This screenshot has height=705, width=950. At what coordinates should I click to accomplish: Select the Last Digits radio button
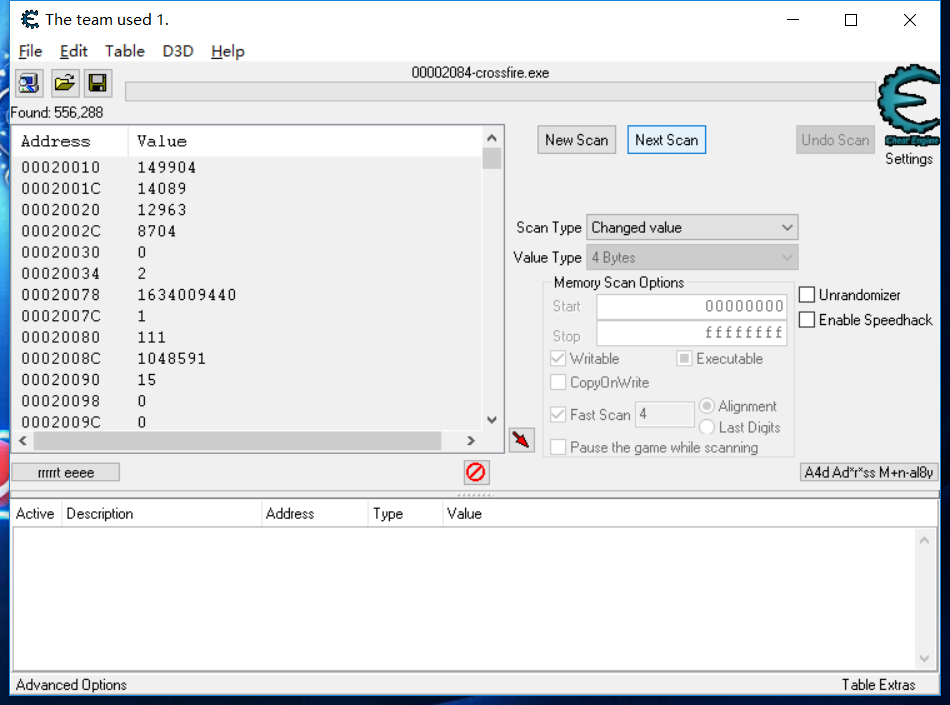pos(706,428)
